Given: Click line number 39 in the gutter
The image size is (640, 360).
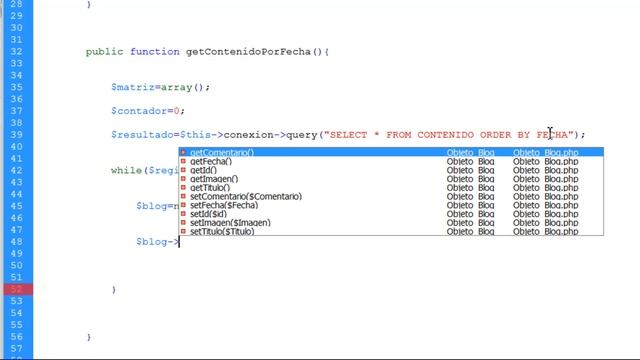Looking at the screenshot, I should tap(16, 135).
